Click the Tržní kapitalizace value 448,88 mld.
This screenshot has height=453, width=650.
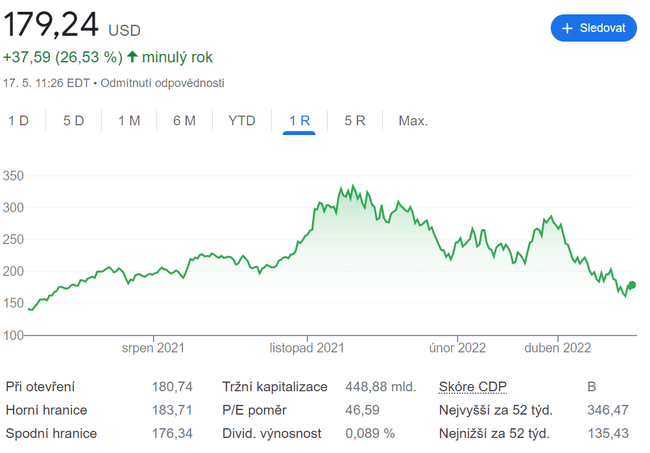[380, 386]
